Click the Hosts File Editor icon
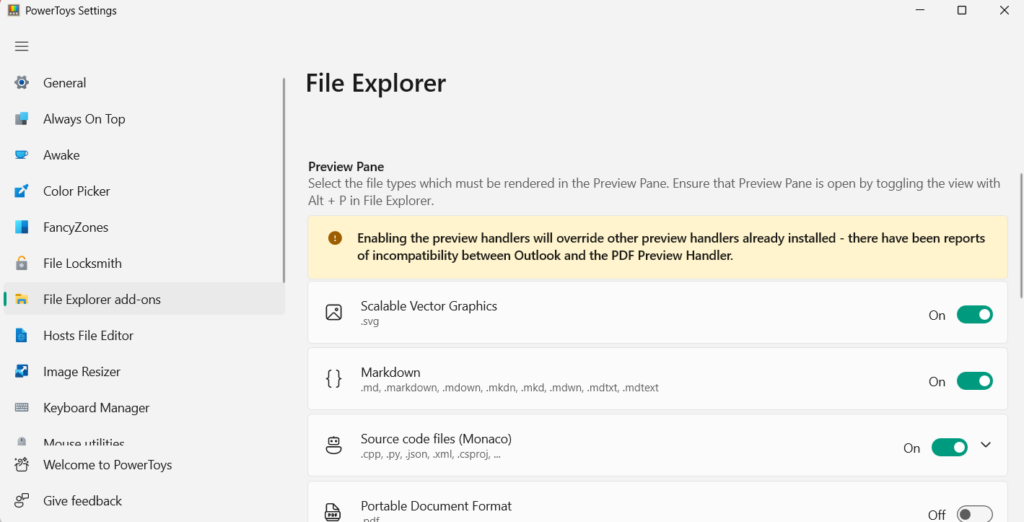The height and width of the screenshot is (522, 1024). (22, 335)
